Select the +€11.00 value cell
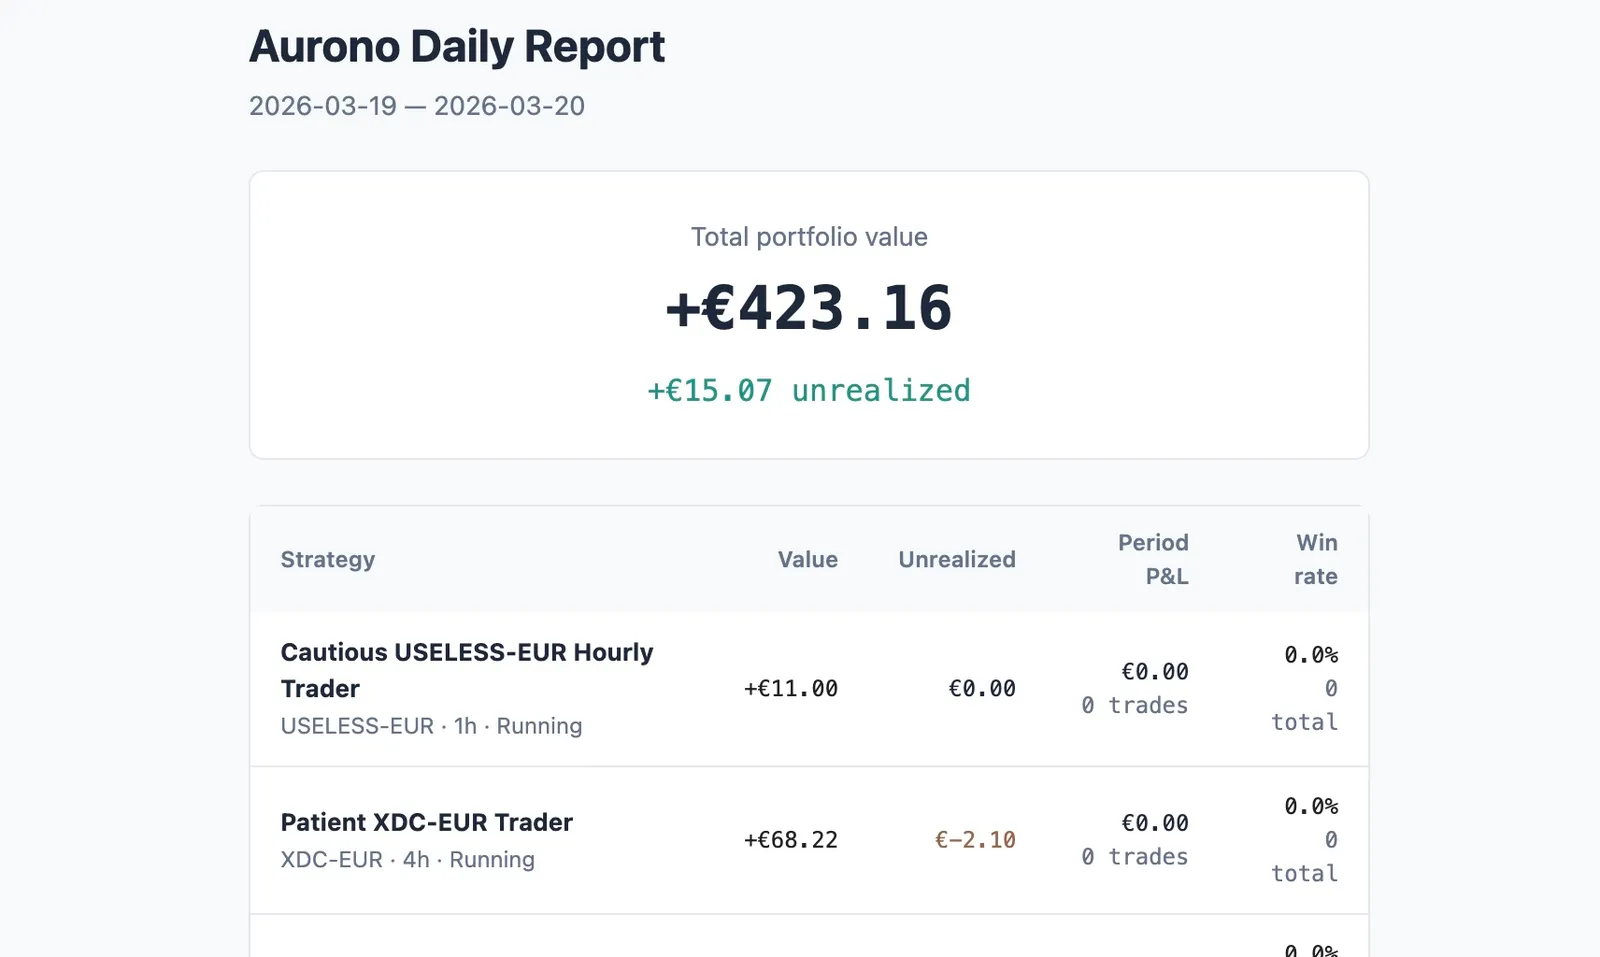 (790, 688)
